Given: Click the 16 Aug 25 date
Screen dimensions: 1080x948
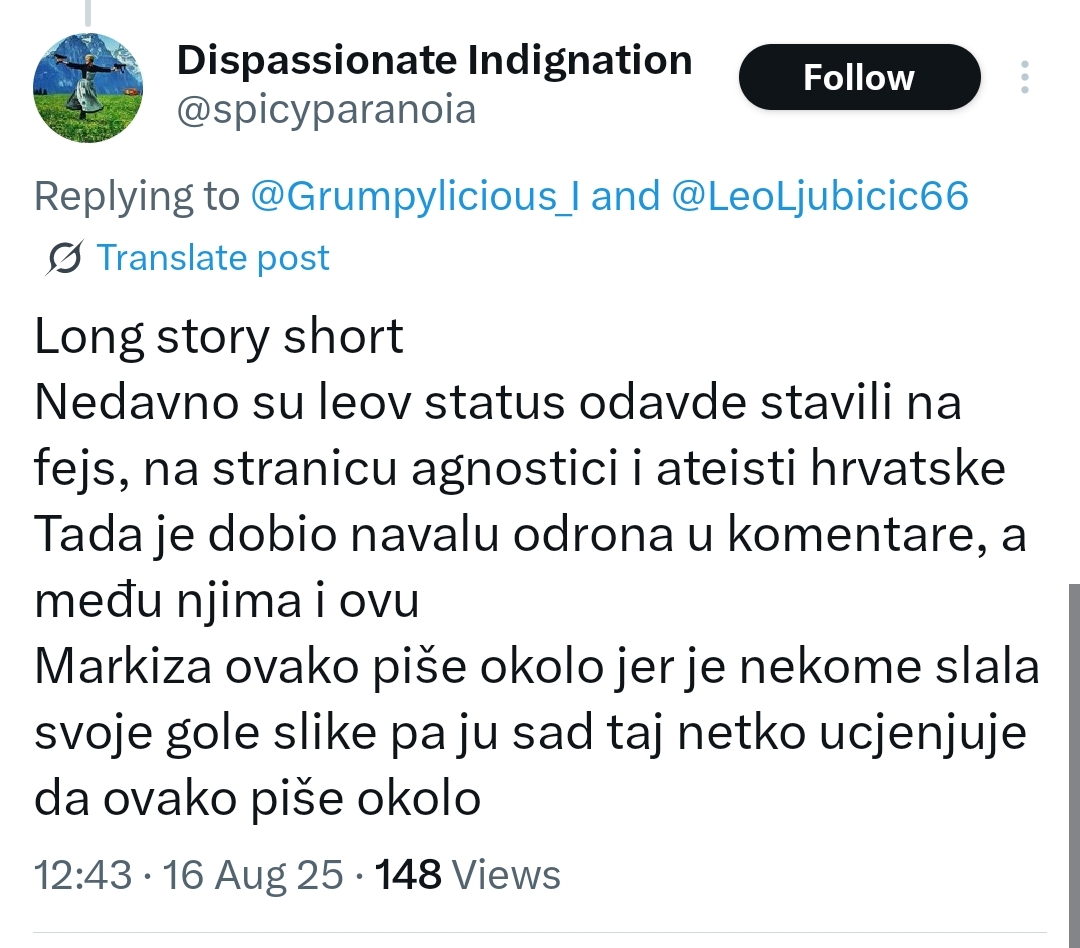Looking at the screenshot, I should [253, 875].
